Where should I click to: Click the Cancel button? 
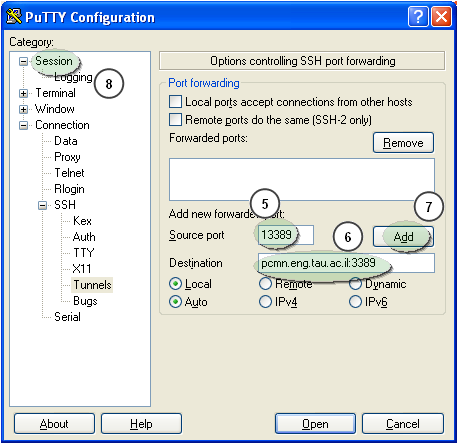pyautogui.click(x=403, y=424)
